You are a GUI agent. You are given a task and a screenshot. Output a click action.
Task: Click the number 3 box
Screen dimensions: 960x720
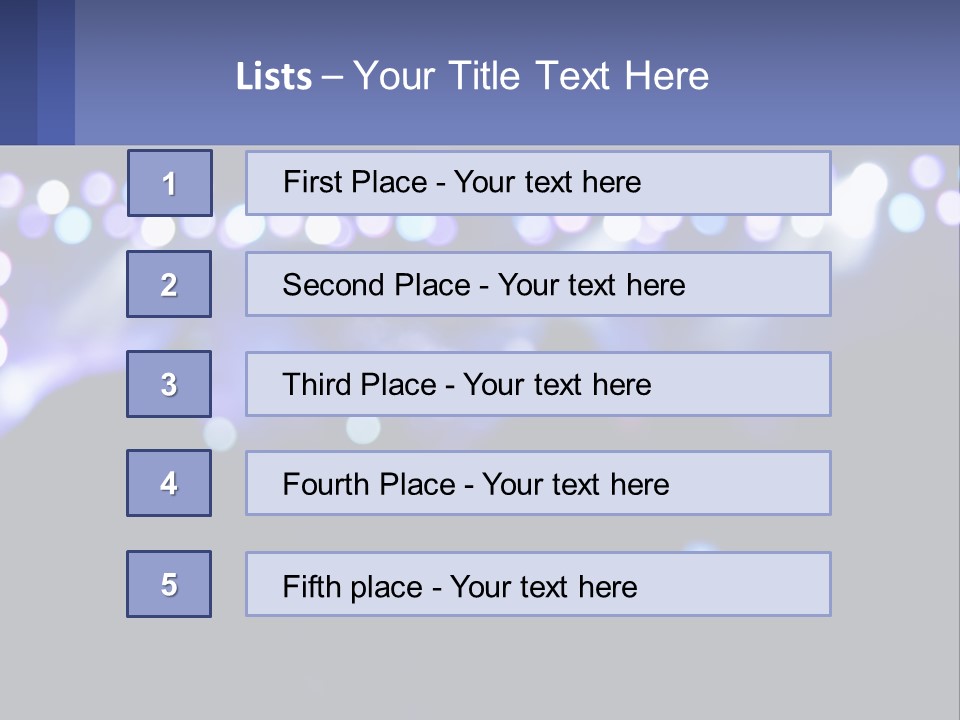point(169,384)
